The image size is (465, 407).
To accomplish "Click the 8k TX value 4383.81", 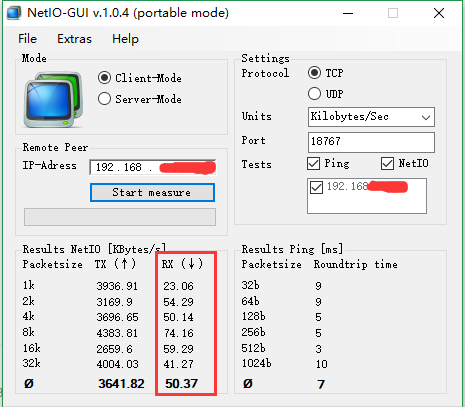I will click(117, 333).
